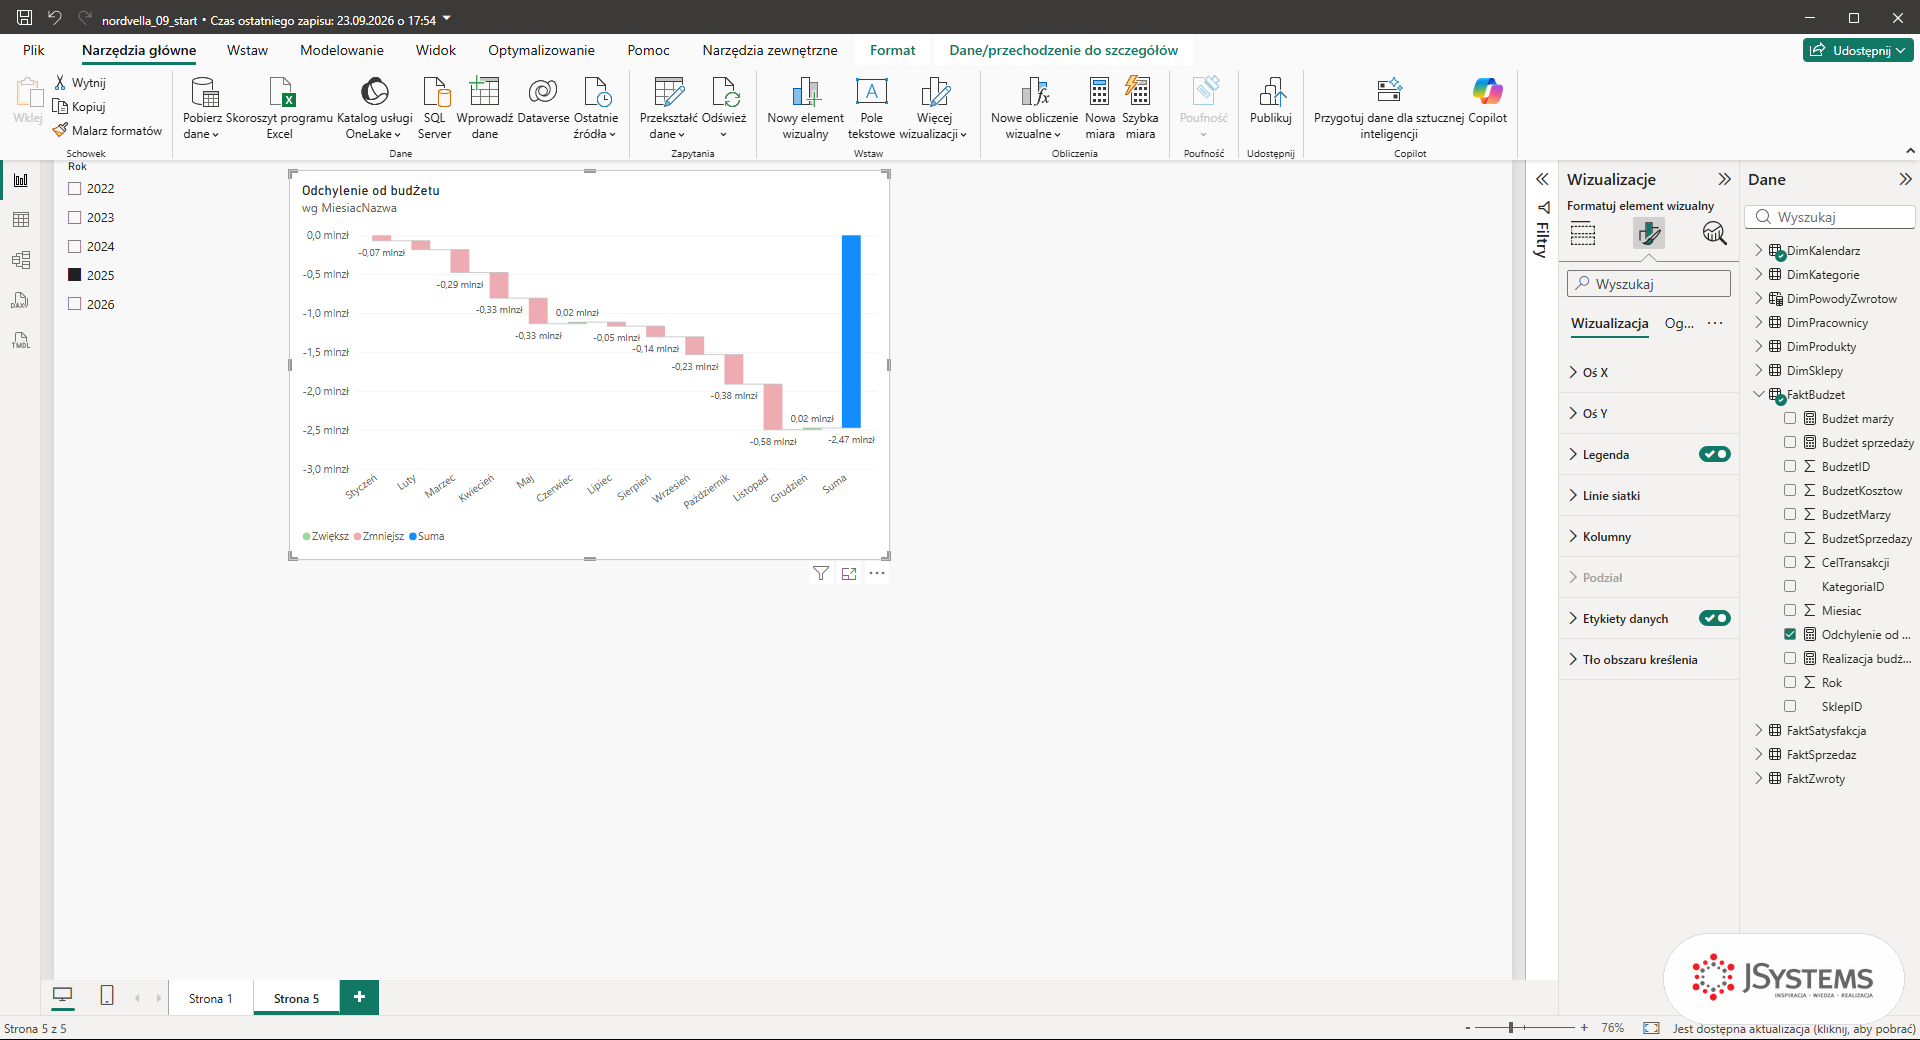Collapse the FaktBudzet table
1920x1040 pixels.
pos(1759,395)
